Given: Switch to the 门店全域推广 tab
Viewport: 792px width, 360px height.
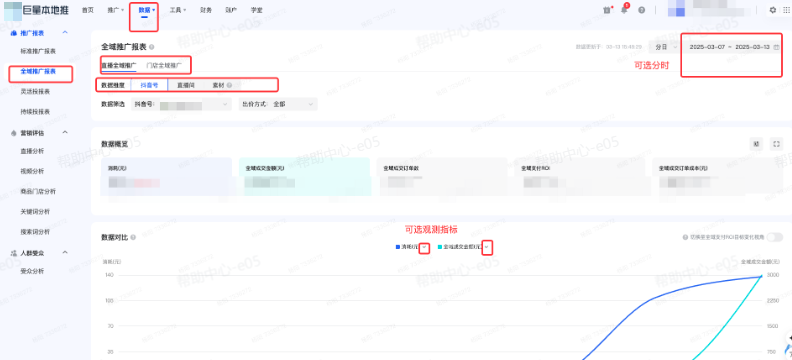Looking at the screenshot, I should coord(164,66).
